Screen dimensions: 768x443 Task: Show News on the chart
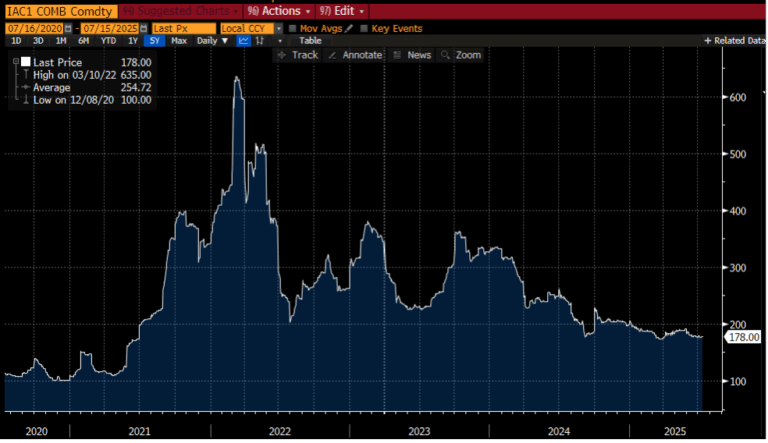(412, 55)
